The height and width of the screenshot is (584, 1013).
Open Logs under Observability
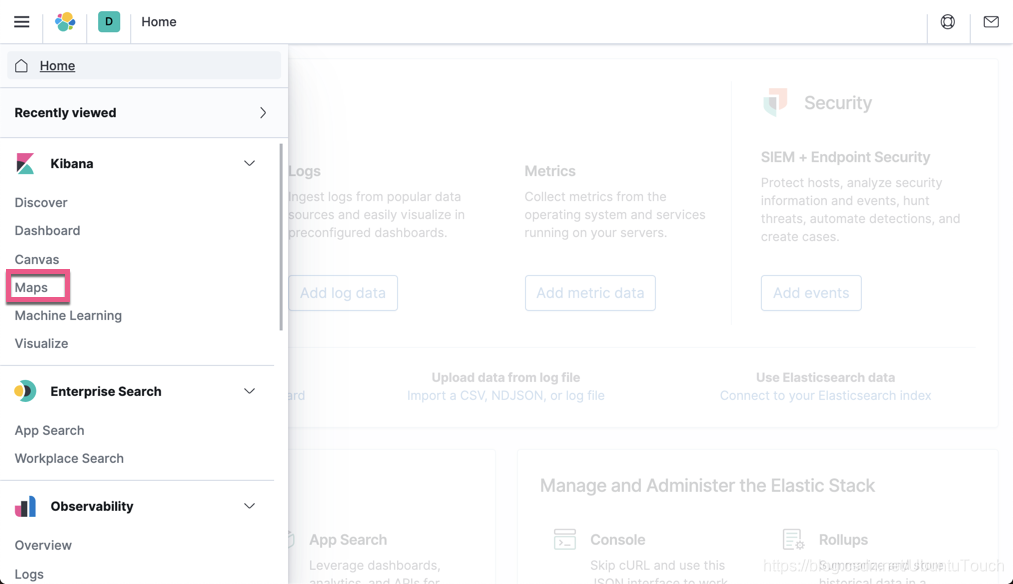pyautogui.click(x=29, y=574)
